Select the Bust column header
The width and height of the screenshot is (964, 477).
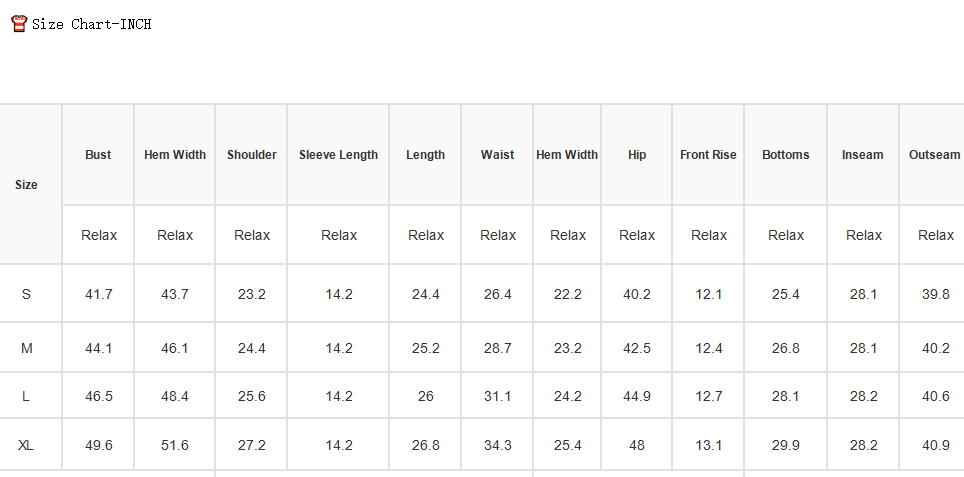(x=98, y=155)
